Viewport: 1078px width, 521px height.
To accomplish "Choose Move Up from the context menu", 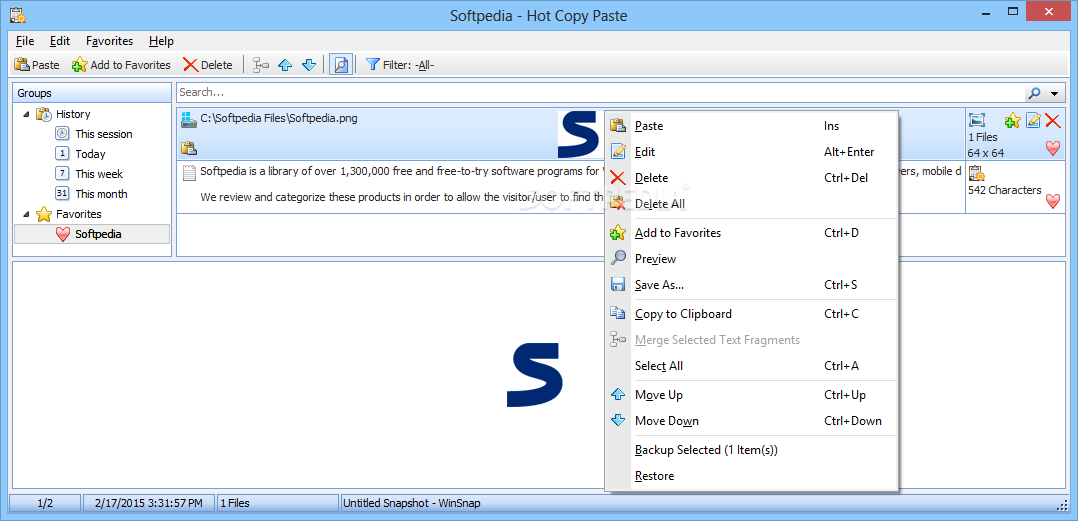I will point(751,395).
